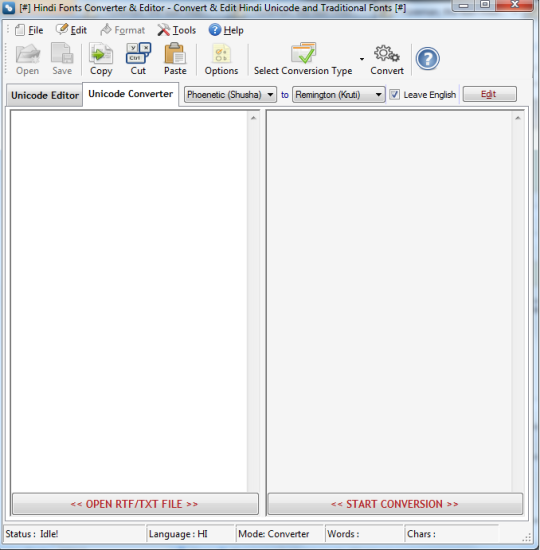Click the resize grip in the status bar corner
Viewport: 540px width, 550px height.
pyautogui.click(x=527, y=538)
